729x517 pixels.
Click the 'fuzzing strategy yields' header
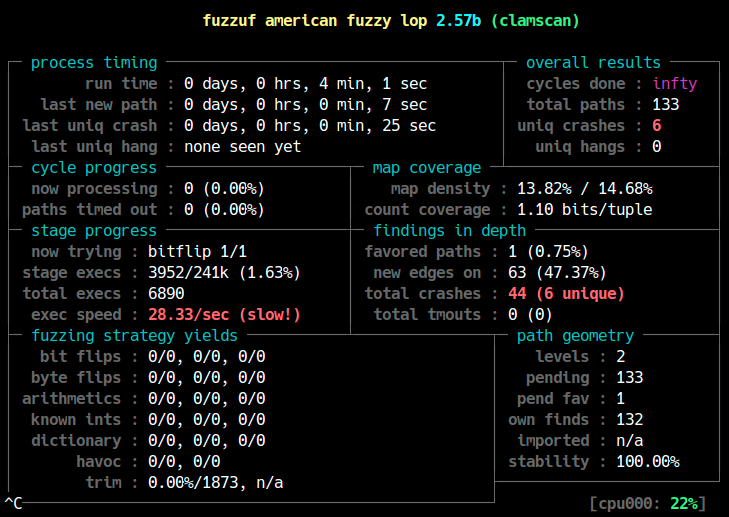tap(134, 336)
